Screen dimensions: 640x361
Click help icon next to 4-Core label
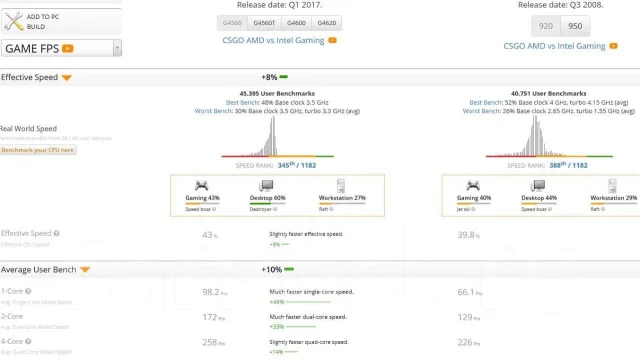click(x=28, y=341)
